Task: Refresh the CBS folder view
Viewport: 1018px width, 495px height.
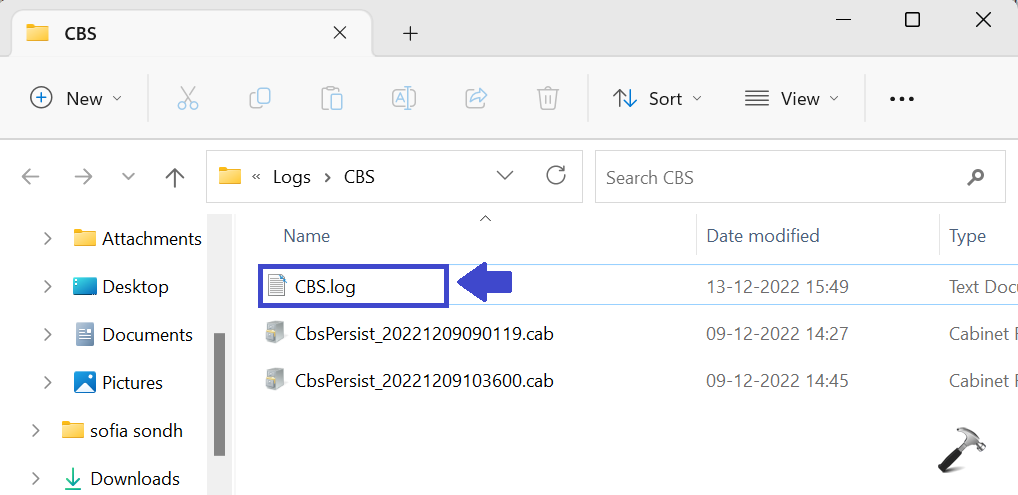Action: 556,177
